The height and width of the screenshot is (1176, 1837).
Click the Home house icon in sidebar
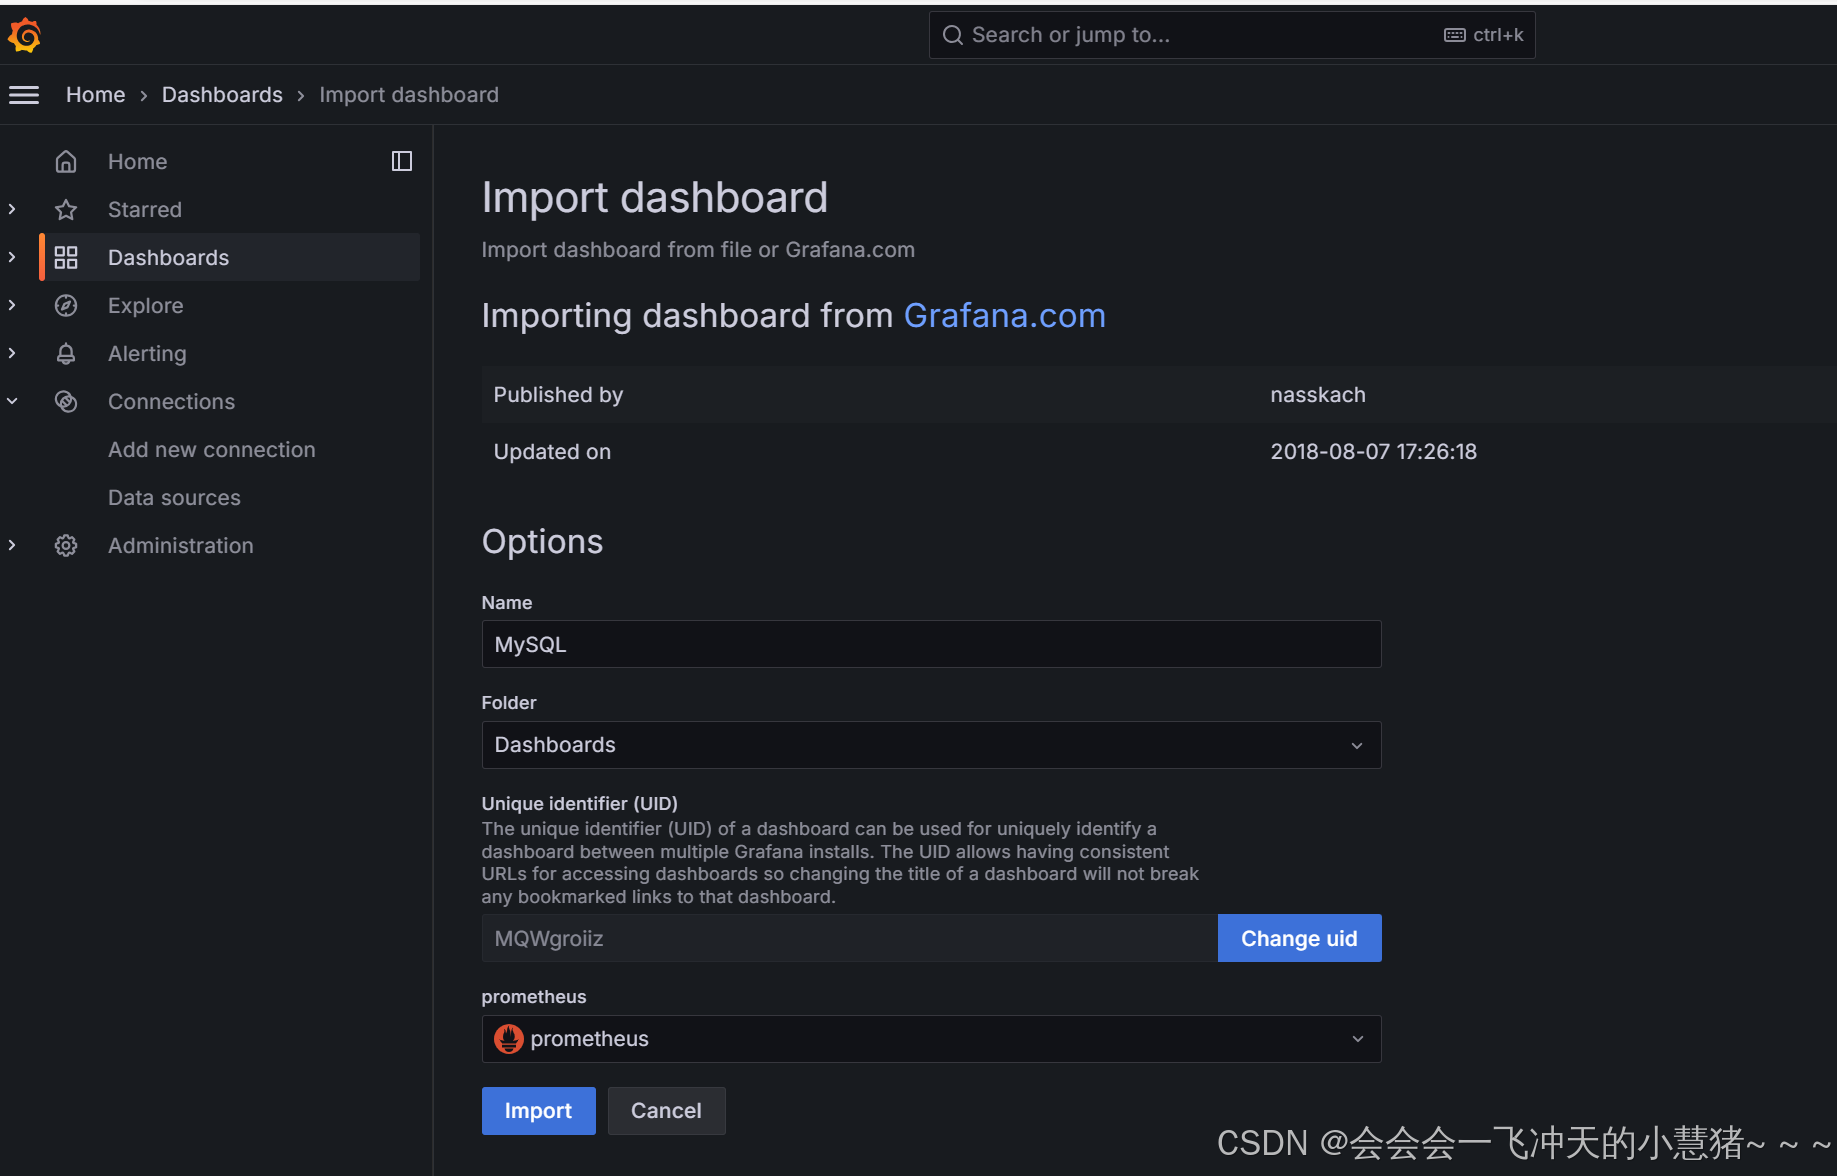coord(66,161)
